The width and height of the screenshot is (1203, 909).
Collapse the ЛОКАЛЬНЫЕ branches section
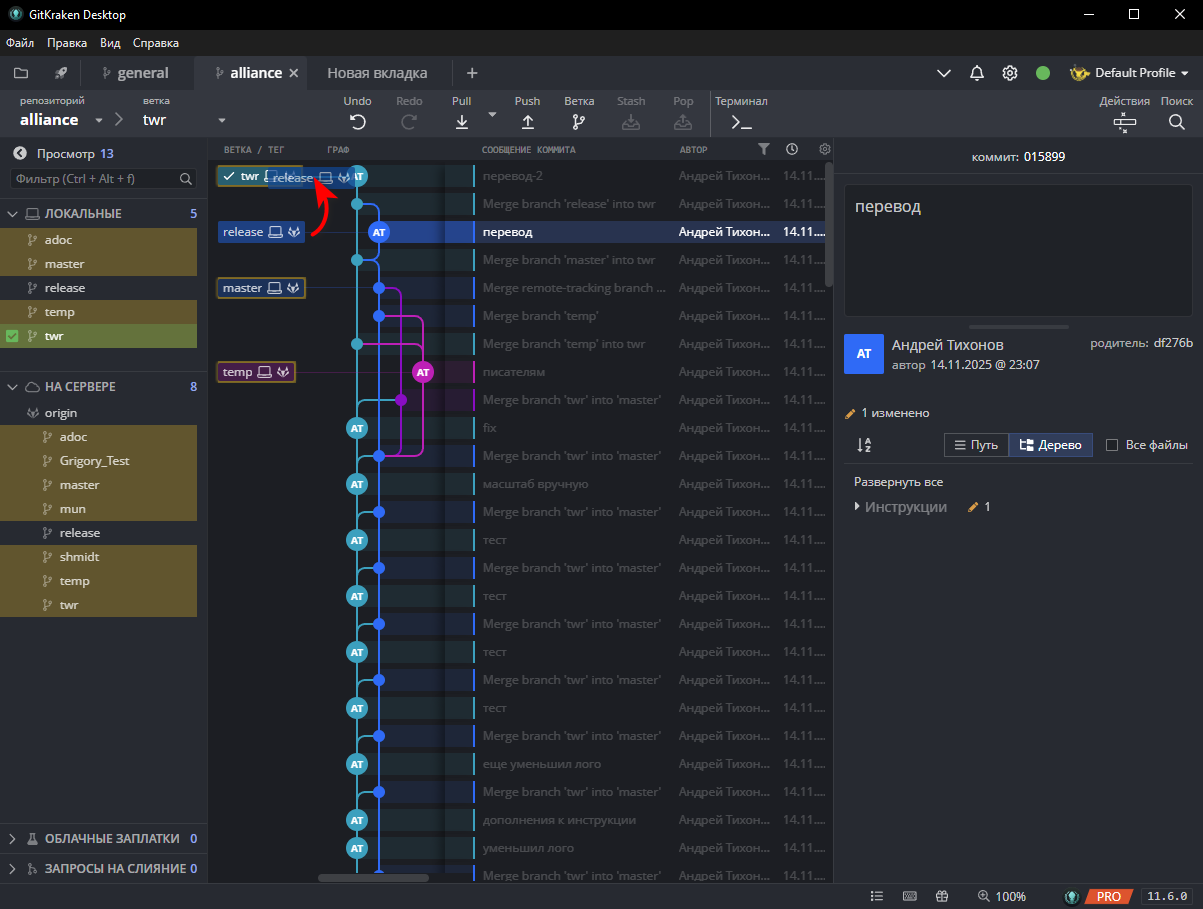[x=10, y=213]
